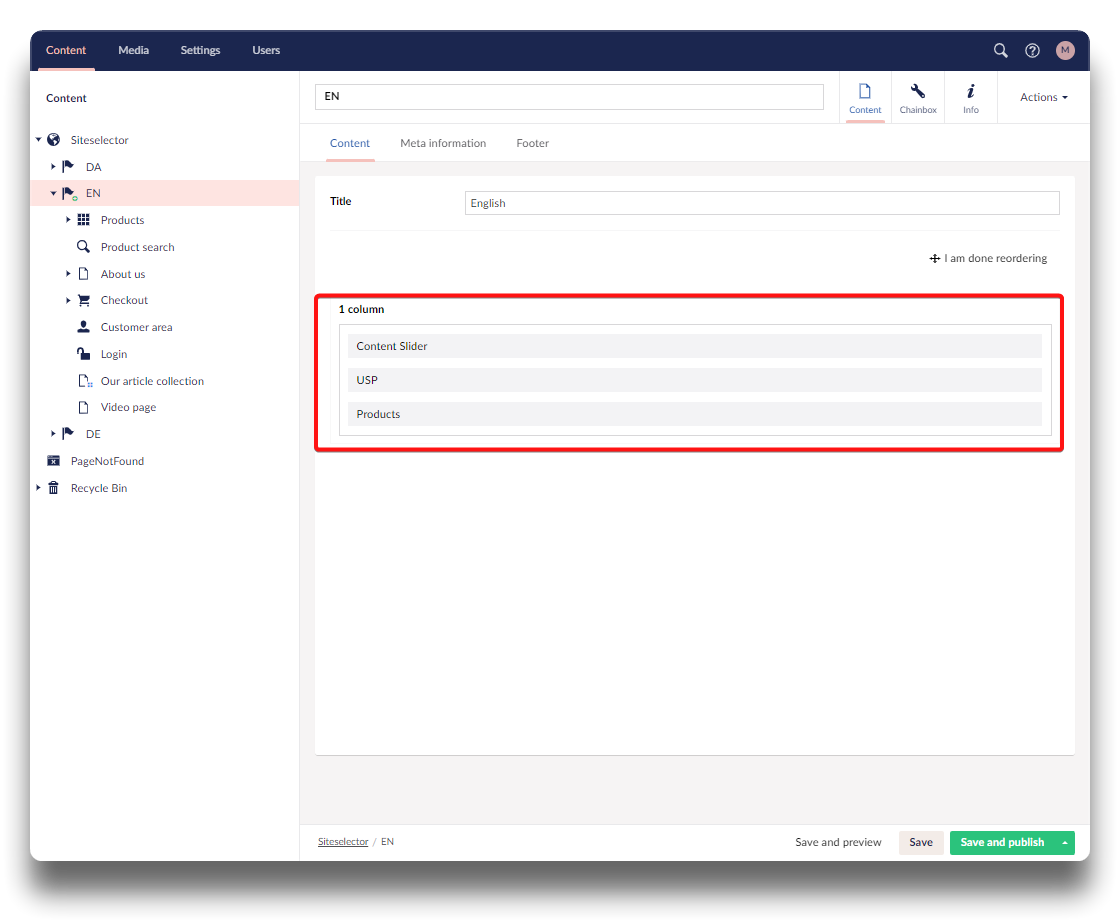The image size is (1120, 923).
Task: Select the Checkout cart item in tree
Action: pos(124,300)
